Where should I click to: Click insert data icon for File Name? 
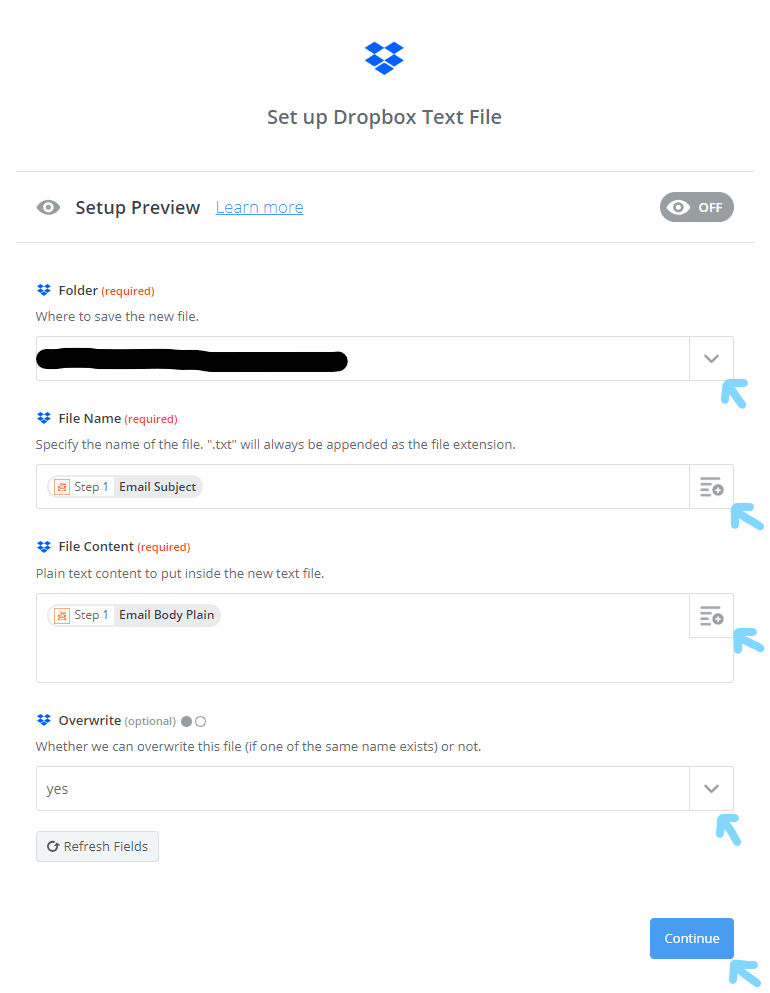click(x=711, y=487)
